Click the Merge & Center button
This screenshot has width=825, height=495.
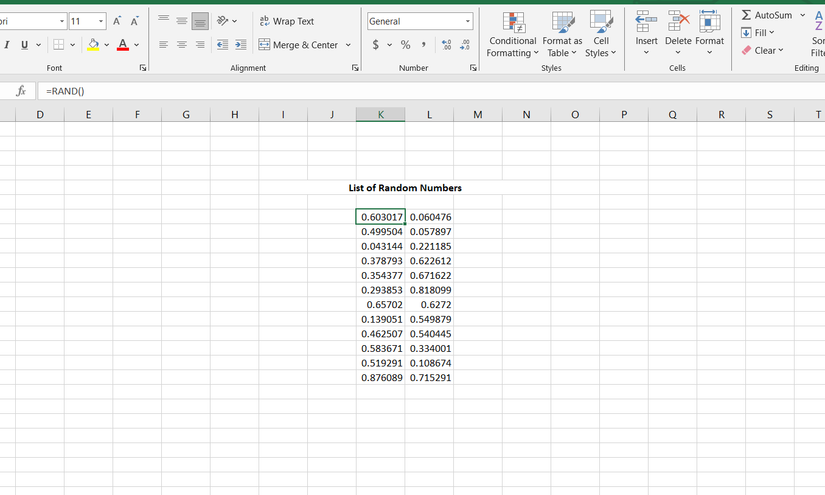[299, 45]
